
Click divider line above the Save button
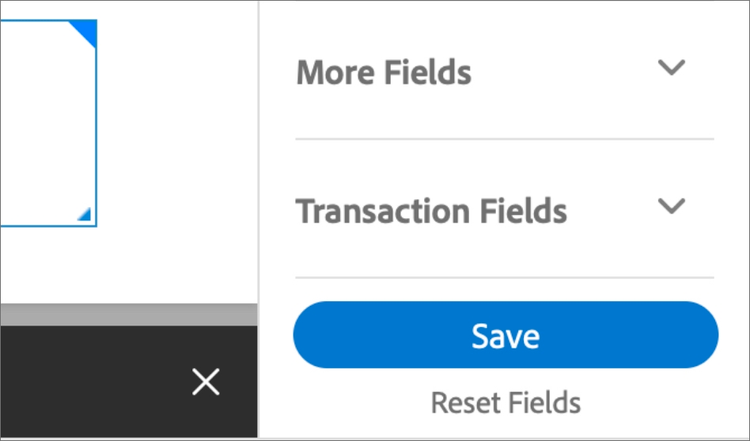pyautogui.click(x=505, y=277)
